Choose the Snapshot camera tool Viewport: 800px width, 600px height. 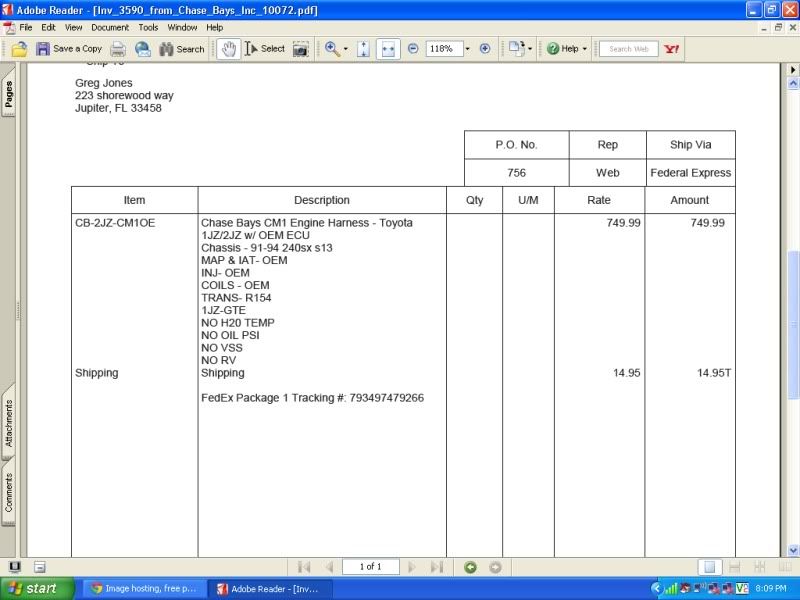click(301, 49)
